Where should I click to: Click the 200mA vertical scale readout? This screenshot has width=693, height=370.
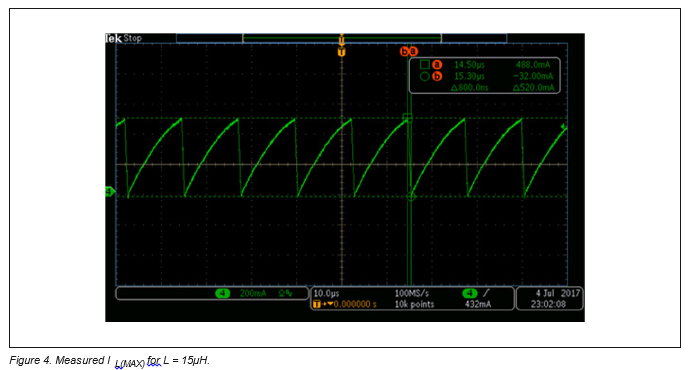click(x=253, y=294)
